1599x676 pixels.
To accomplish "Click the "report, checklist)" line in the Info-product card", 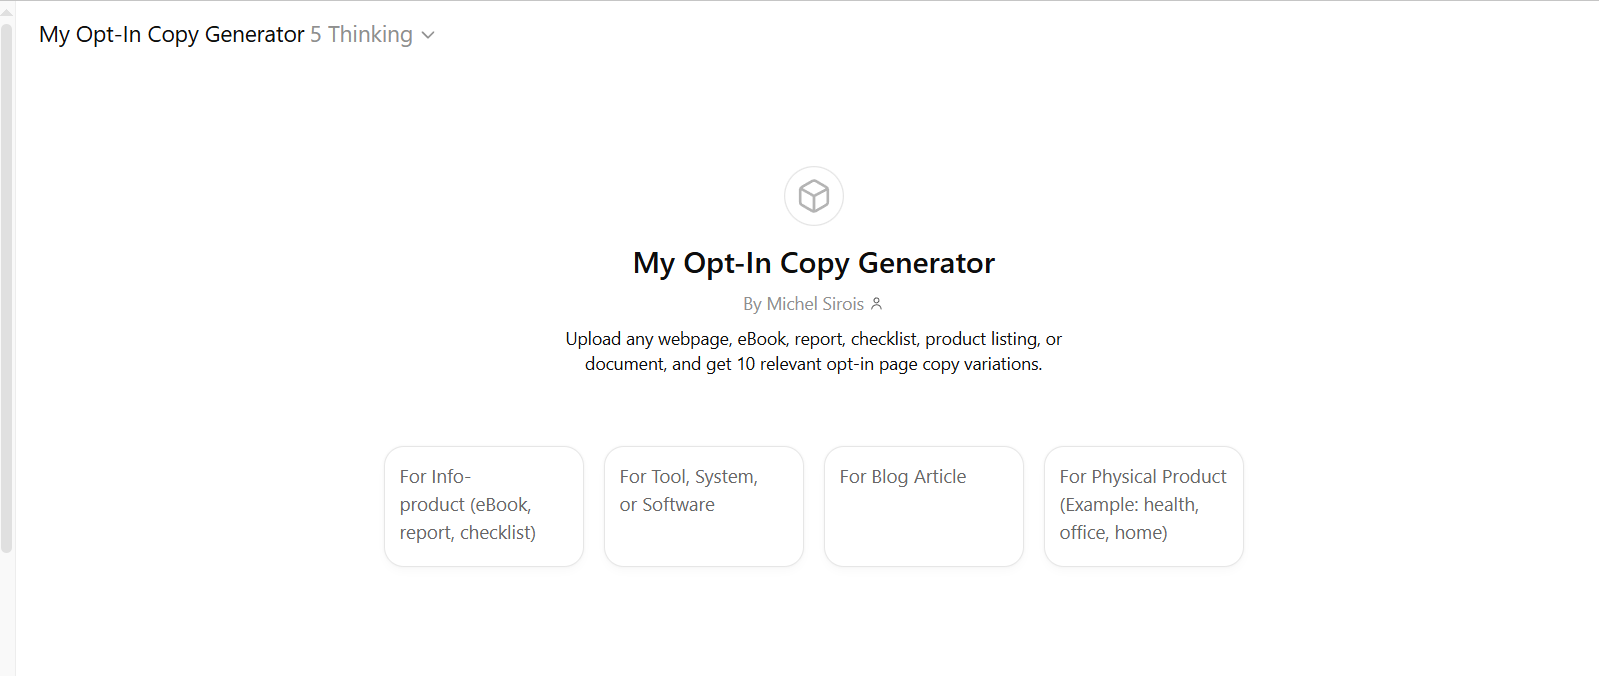I will (x=468, y=533).
